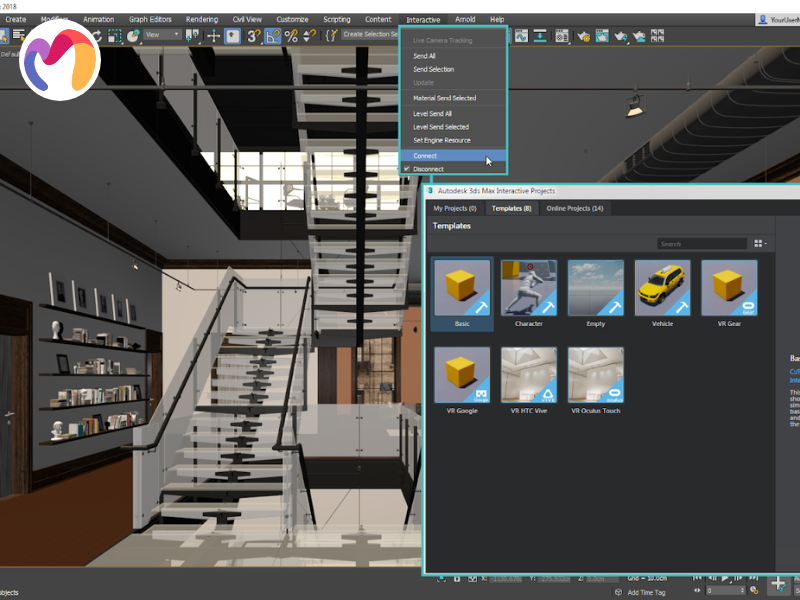Pick the VR Oculus Touch template
This screenshot has width=800, height=600.
[x=595, y=375]
